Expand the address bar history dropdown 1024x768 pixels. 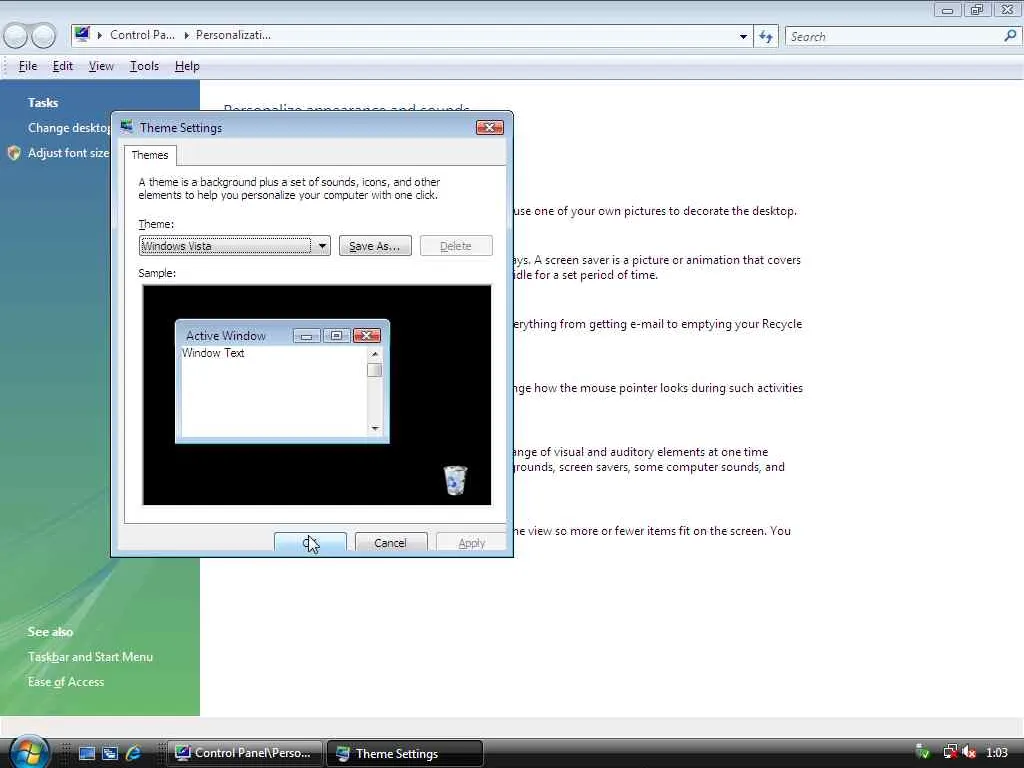(743, 37)
